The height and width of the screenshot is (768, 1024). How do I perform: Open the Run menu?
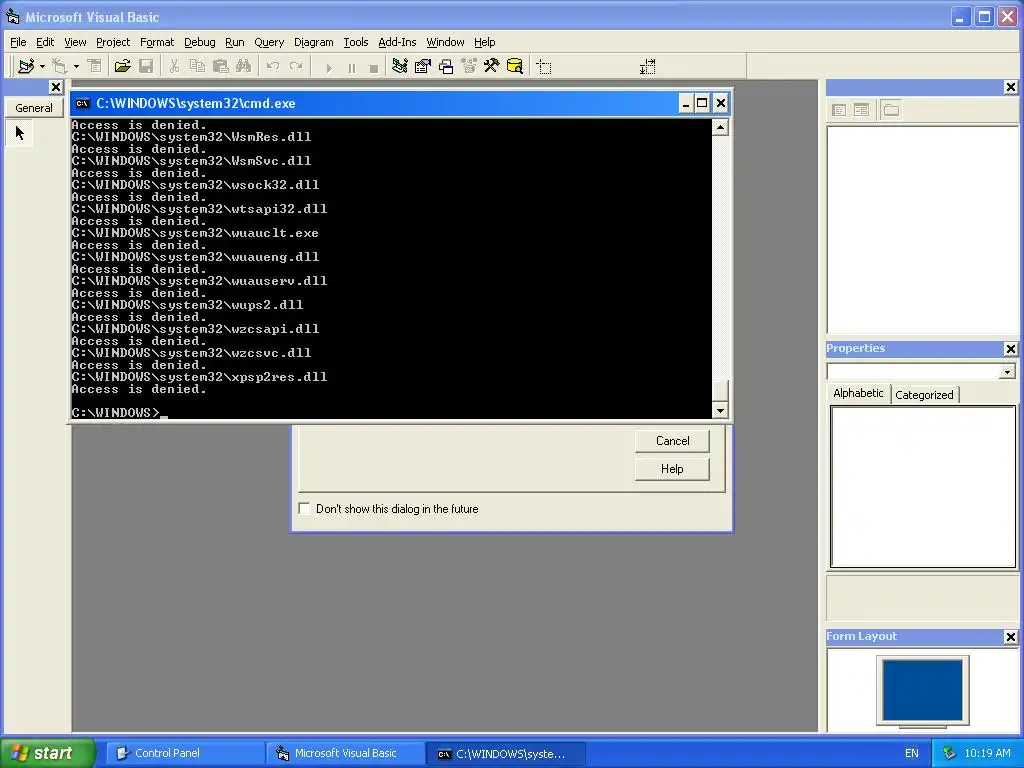click(x=234, y=42)
